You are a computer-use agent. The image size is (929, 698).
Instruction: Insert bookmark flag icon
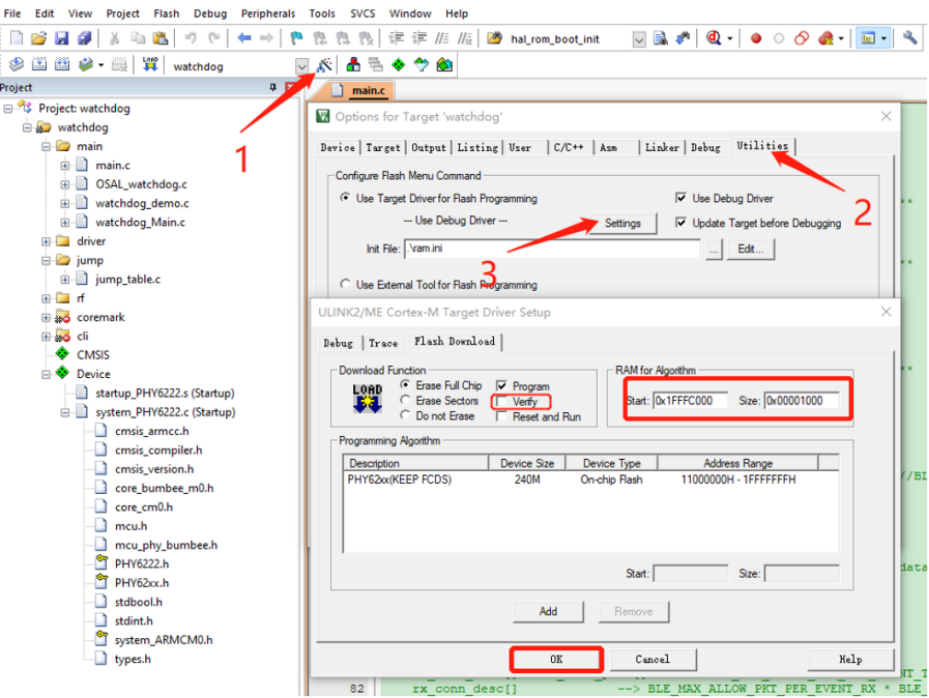click(x=296, y=39)
